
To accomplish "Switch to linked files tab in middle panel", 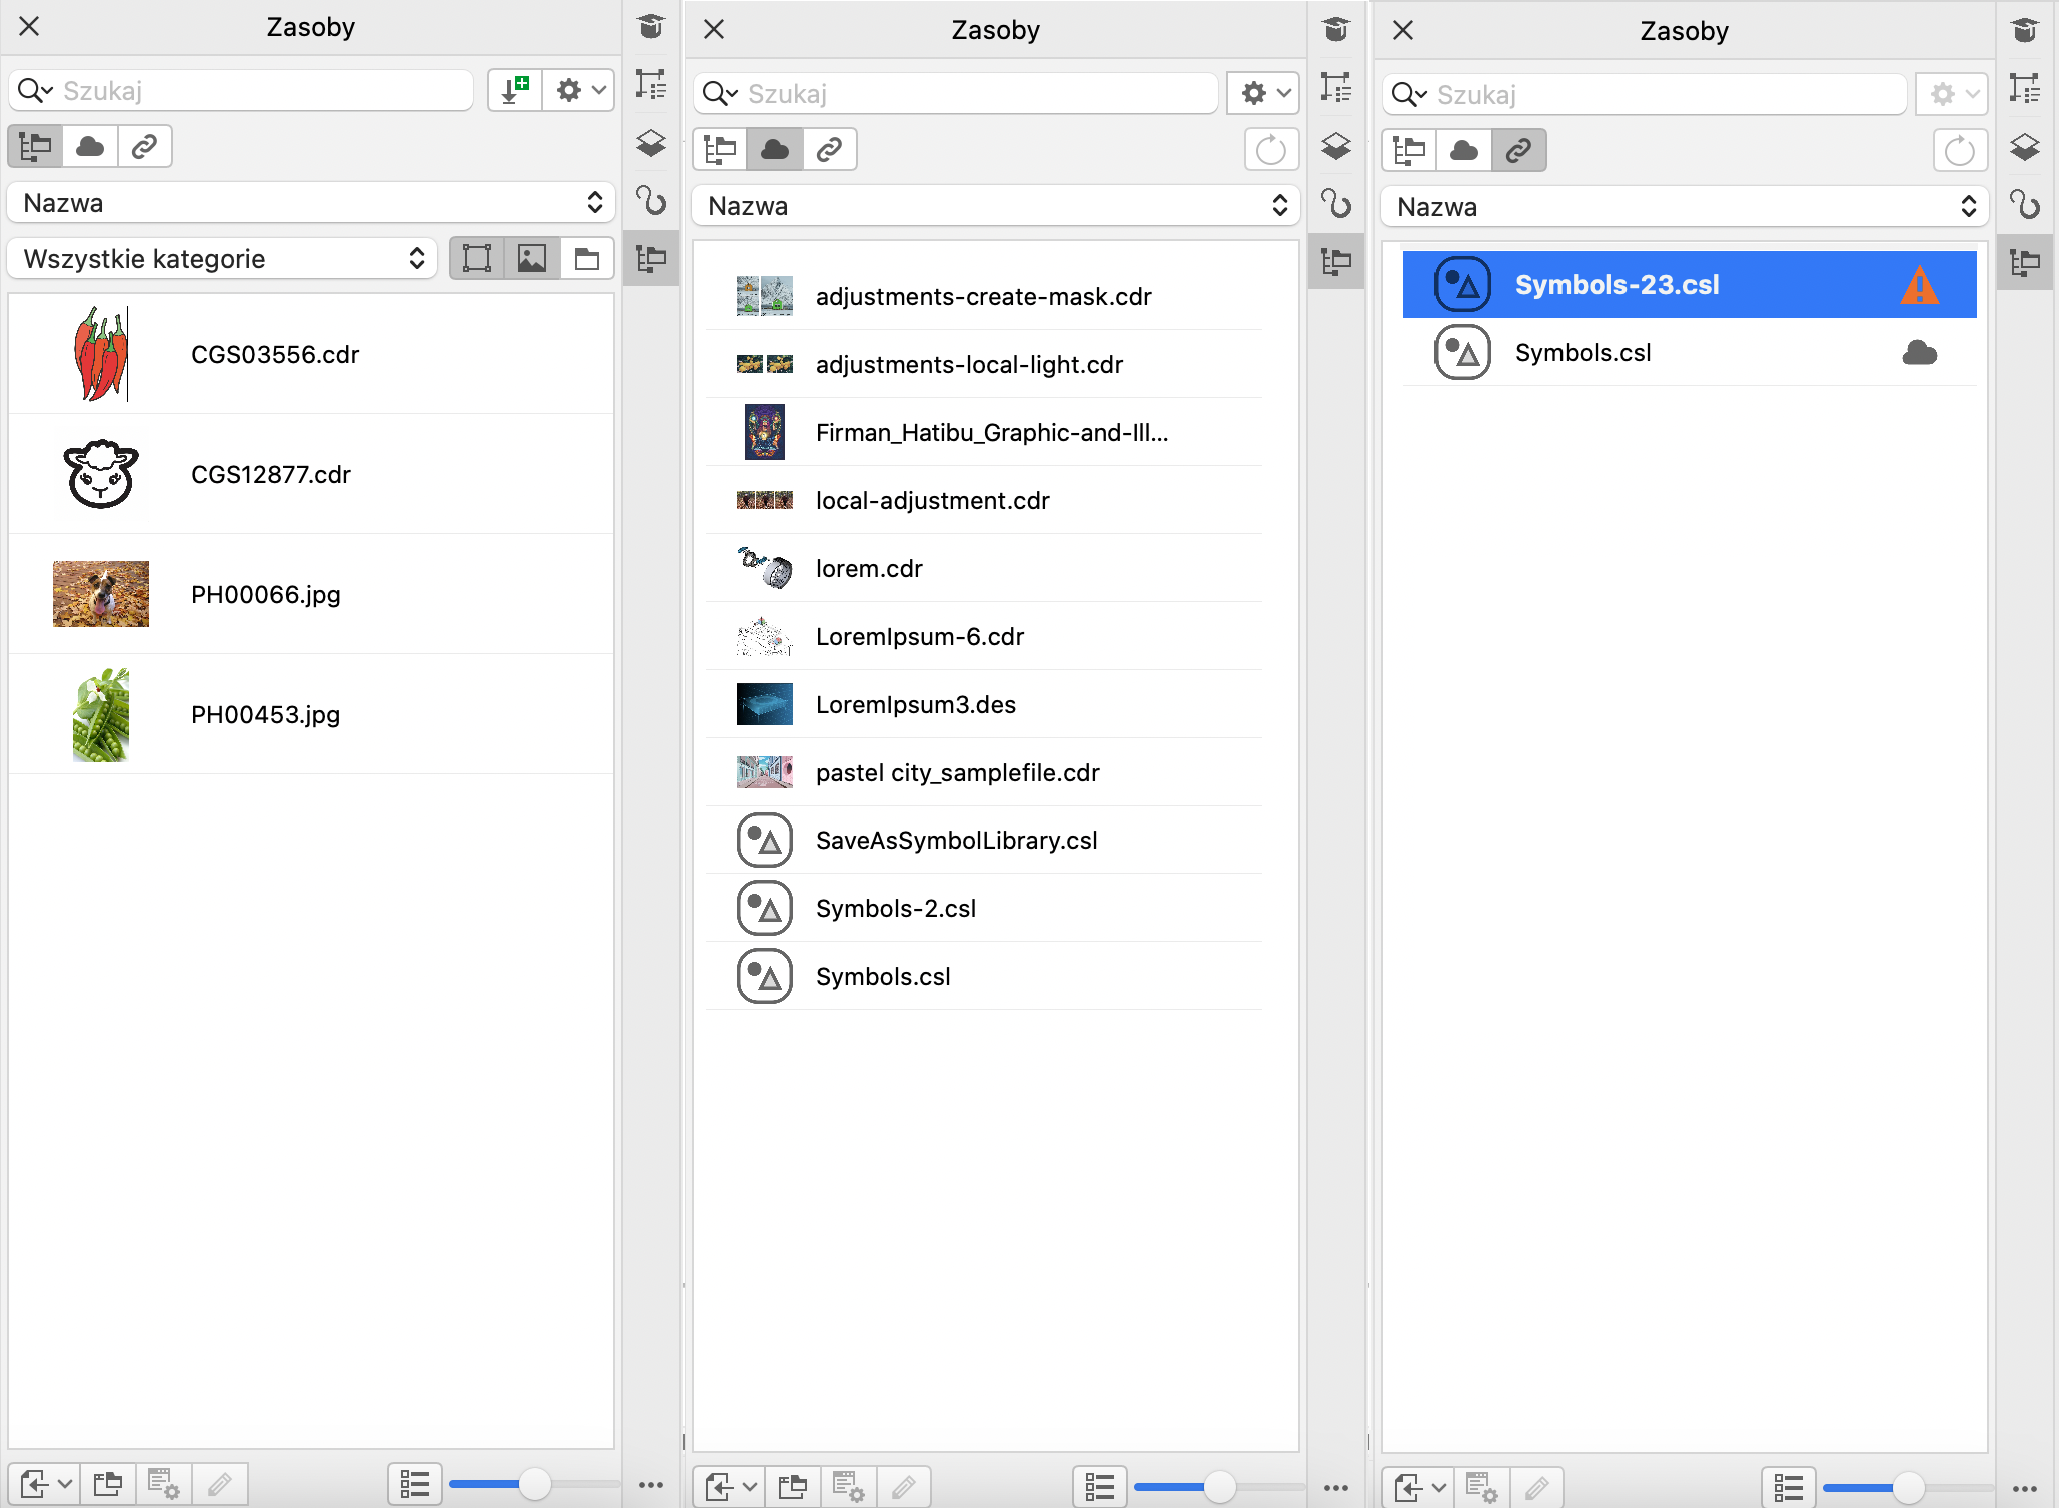I will (829, 150).
